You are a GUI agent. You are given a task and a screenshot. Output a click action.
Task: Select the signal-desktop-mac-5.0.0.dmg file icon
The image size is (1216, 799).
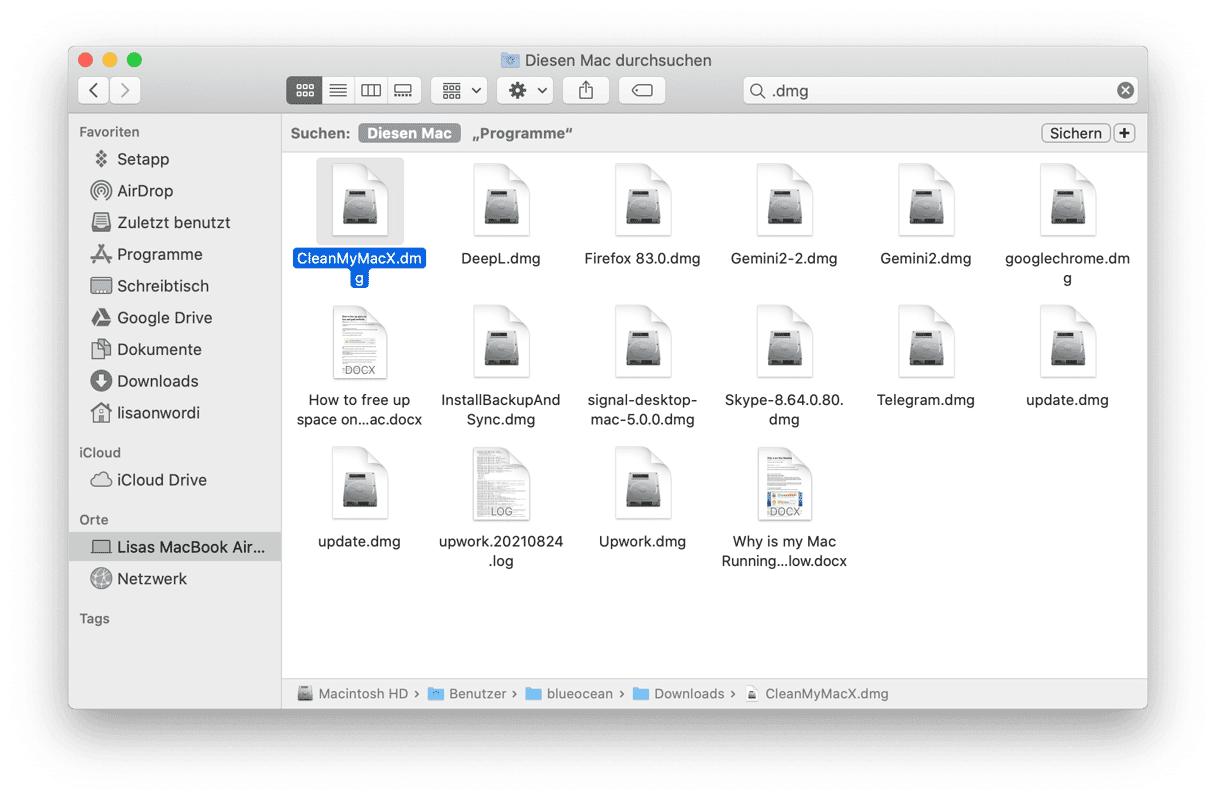tap(643, 343)
